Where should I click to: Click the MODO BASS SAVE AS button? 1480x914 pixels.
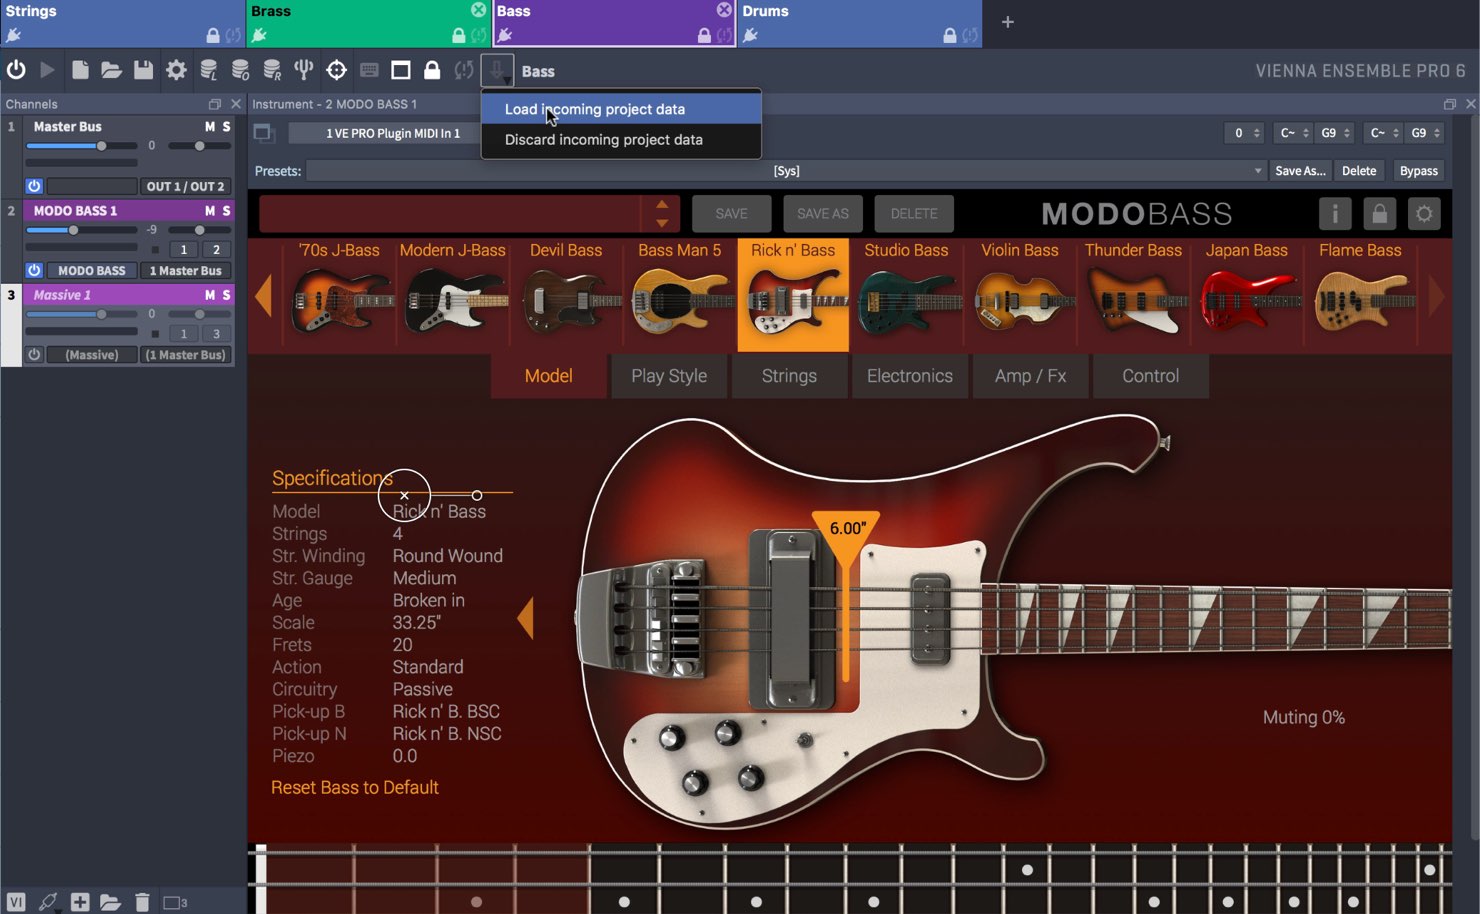823,214
